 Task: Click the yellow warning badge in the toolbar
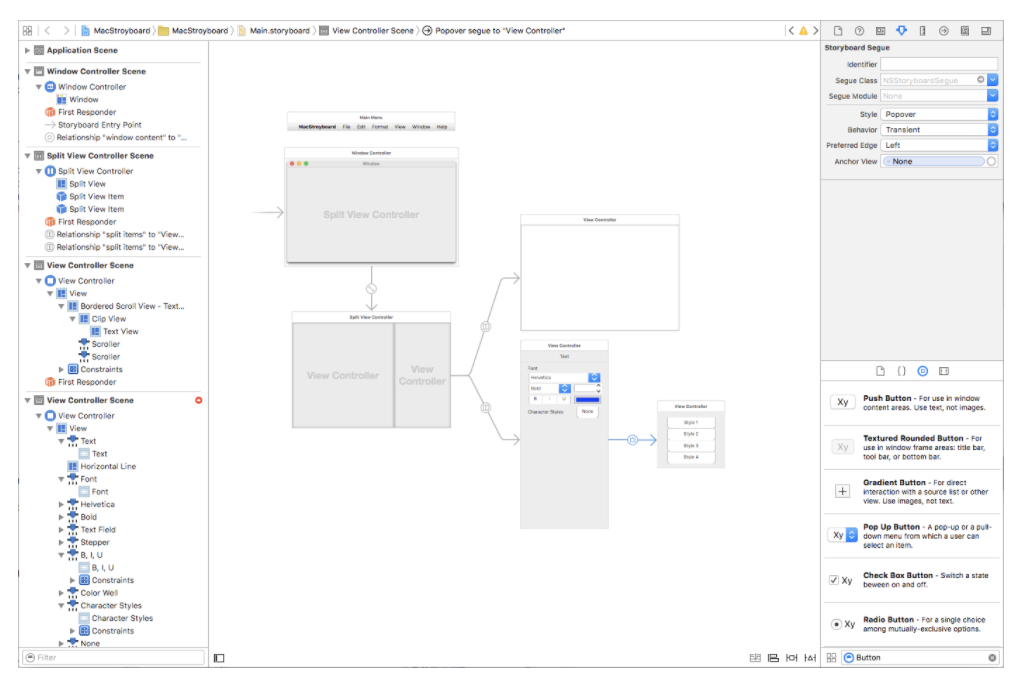click(x=803, y=30)
